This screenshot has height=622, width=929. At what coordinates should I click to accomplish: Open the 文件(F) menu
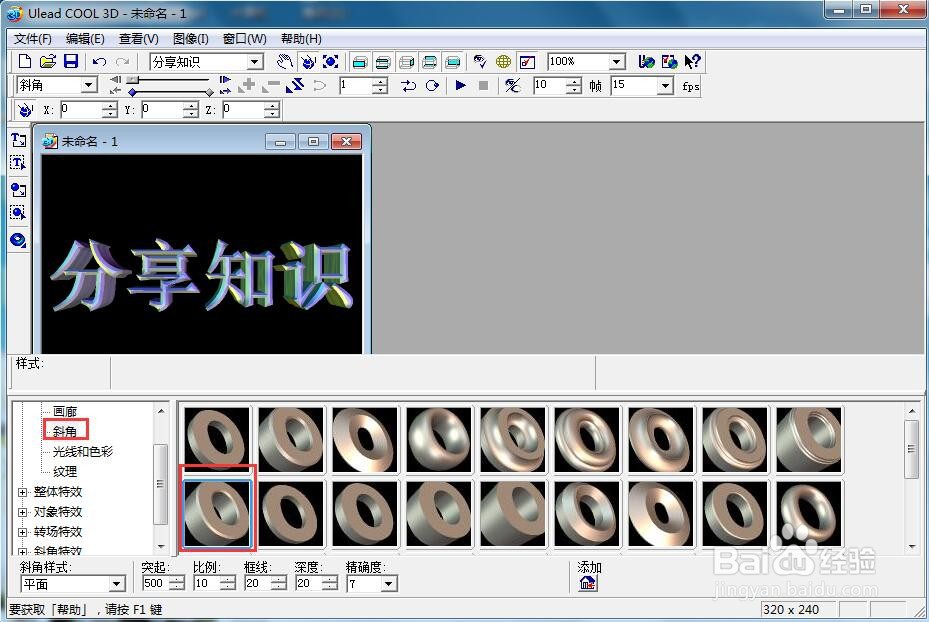click(x=33, y=39)
